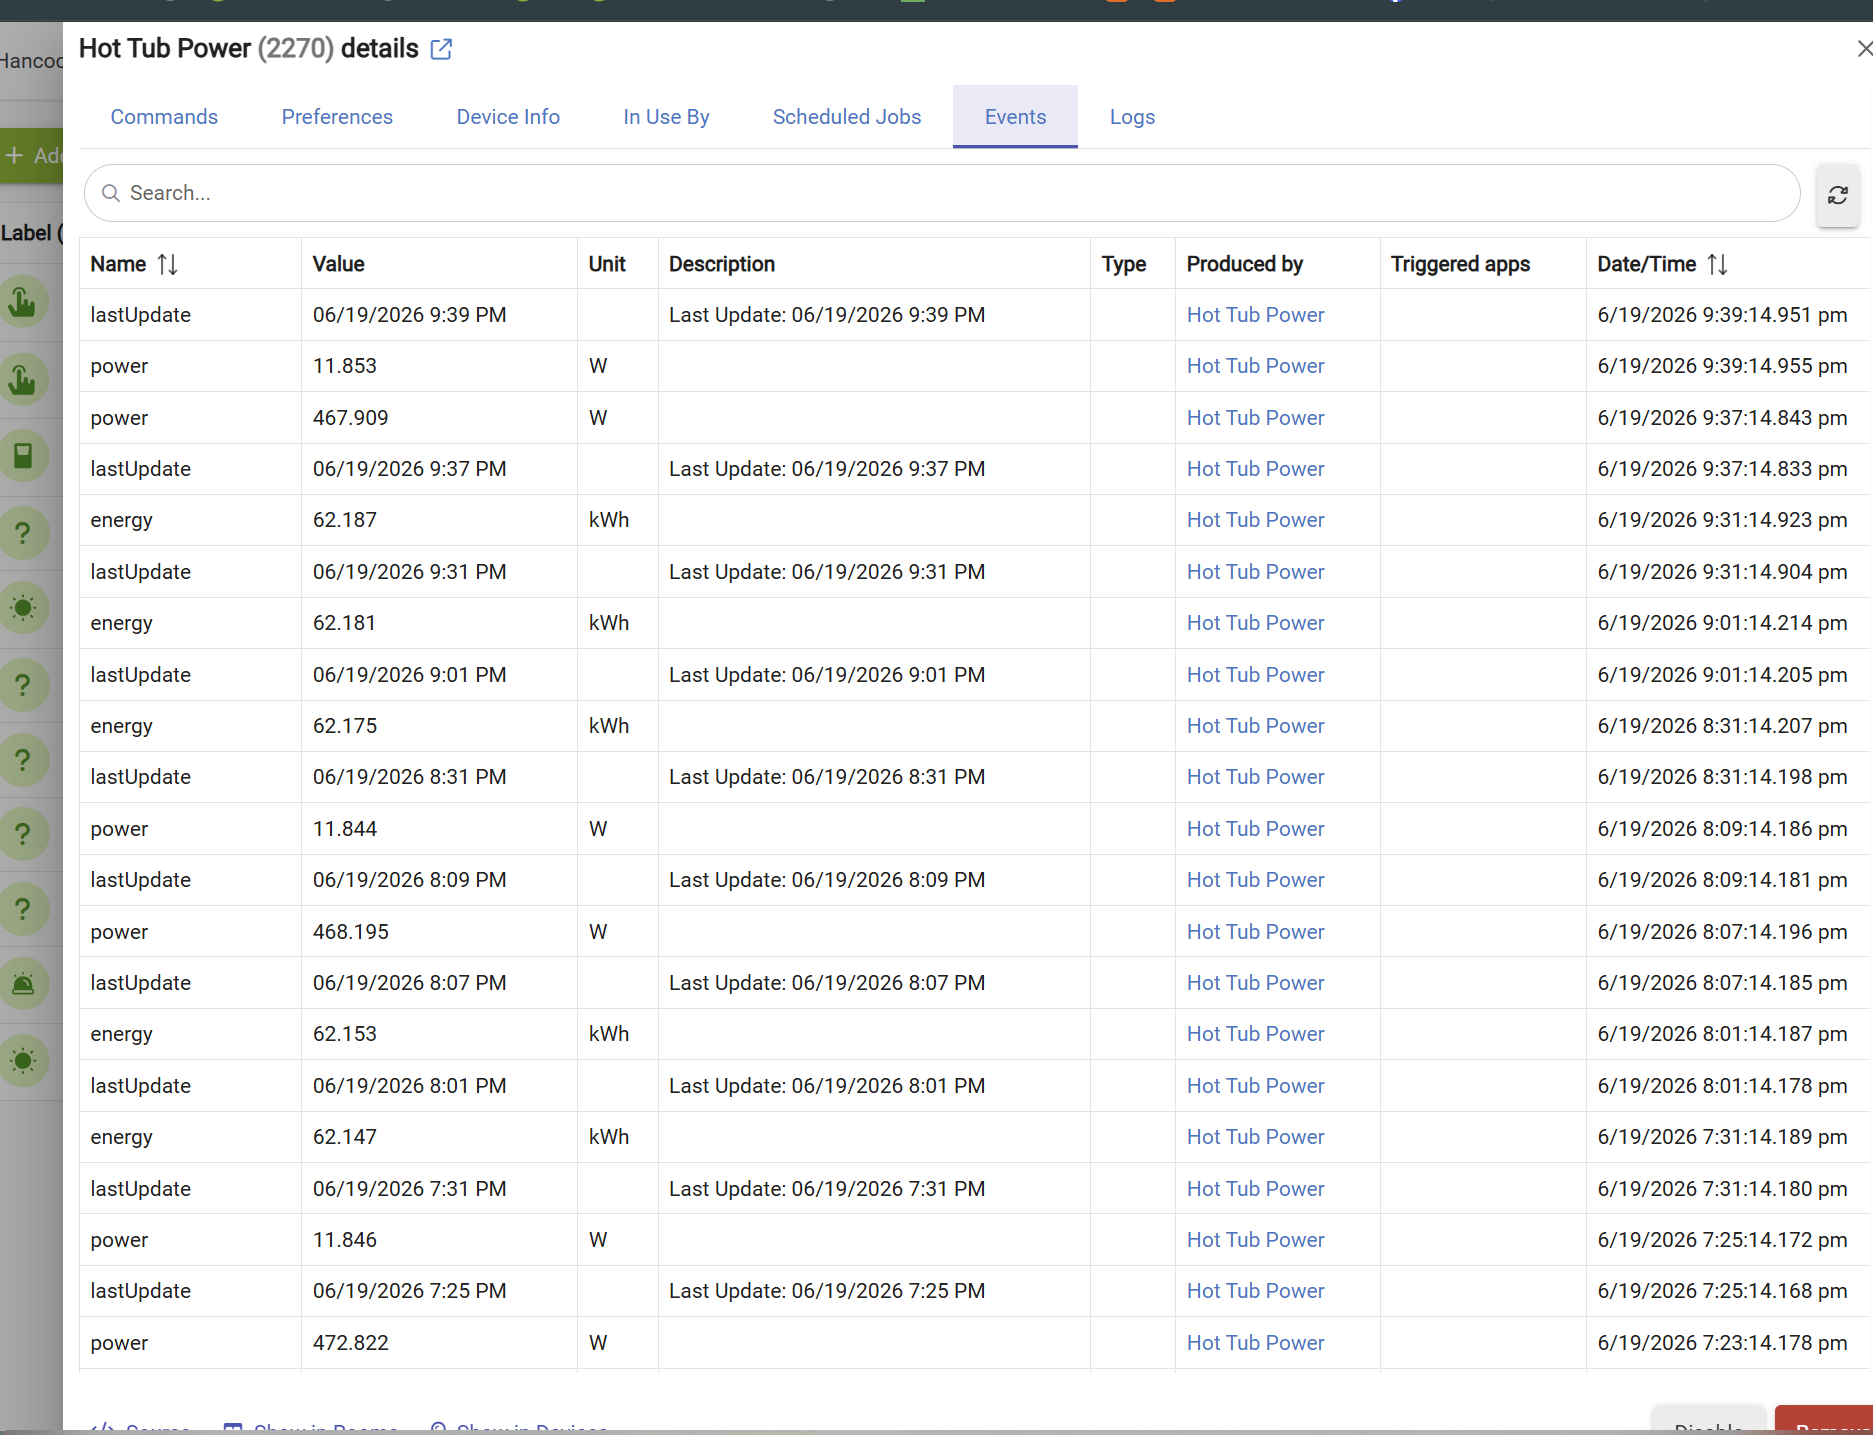Viewport: 1873px width, 1435px height.
Task: Click description Last Update 06/19/2026 7:25 PM
Action: click(827, 1291)
